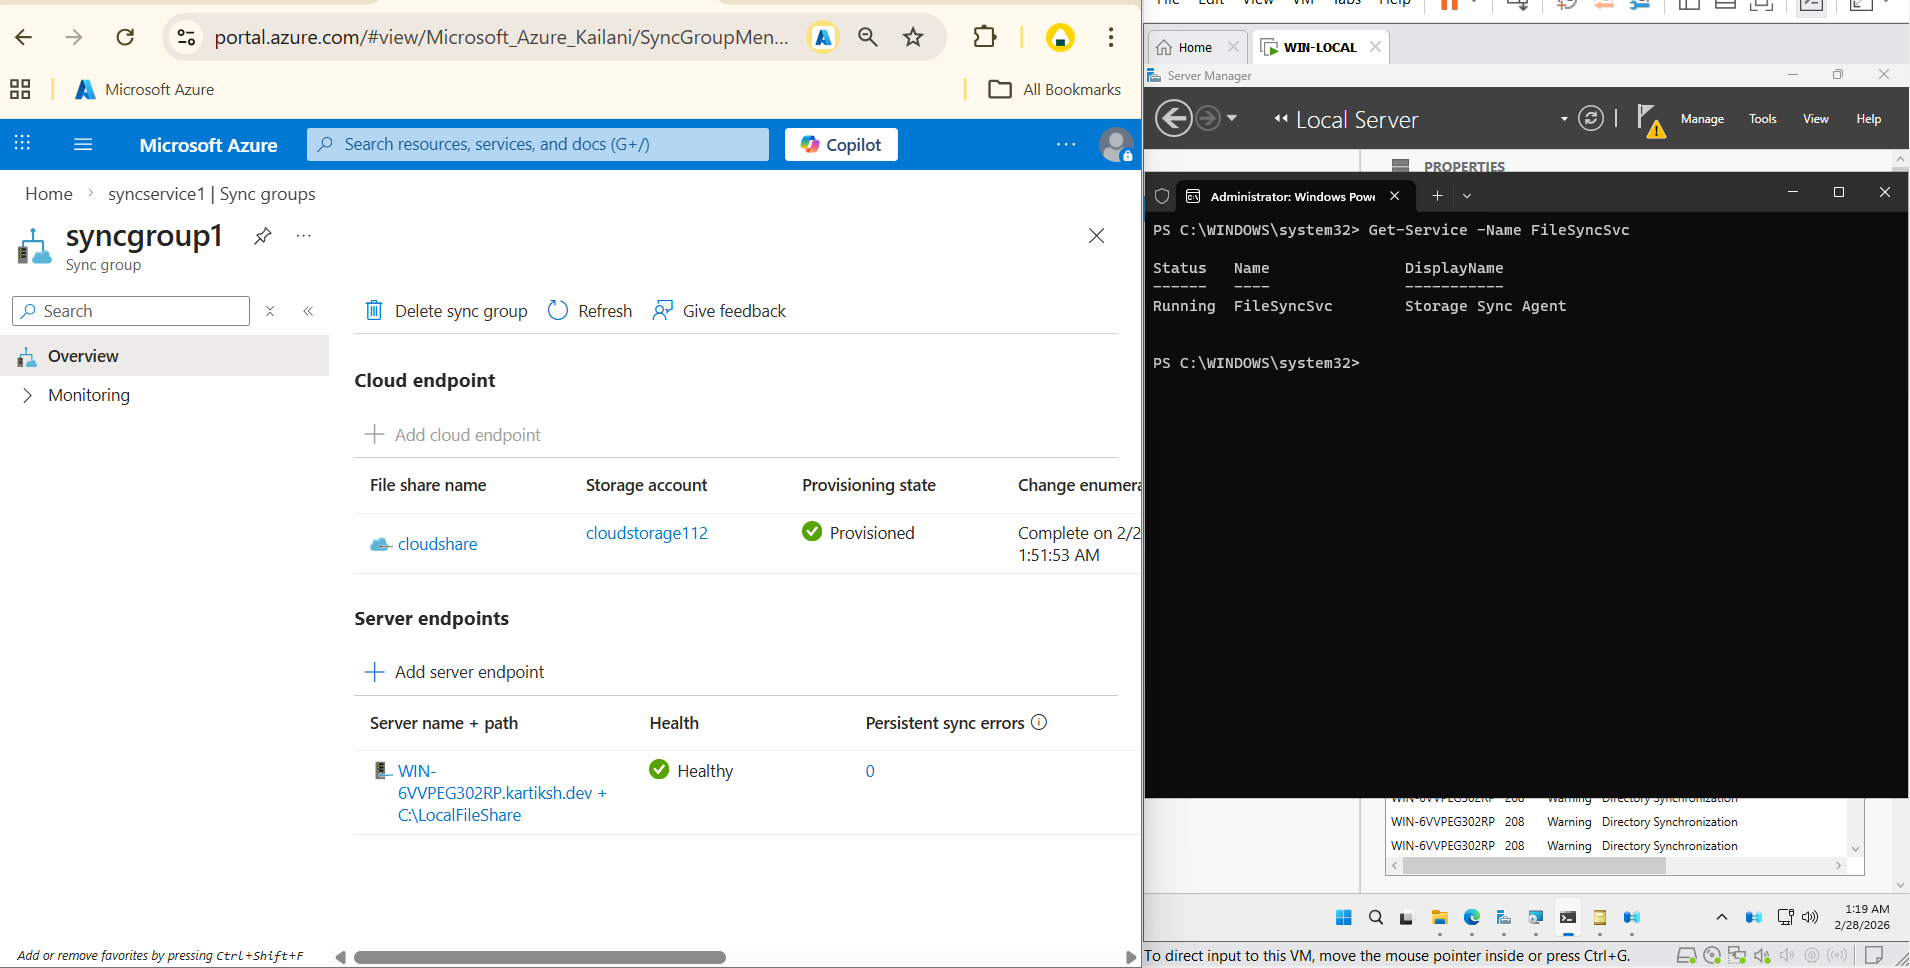Screen dimensions: 1910x968
Task: Open the yellow browser profile icon
Action: pos(1060,38)
